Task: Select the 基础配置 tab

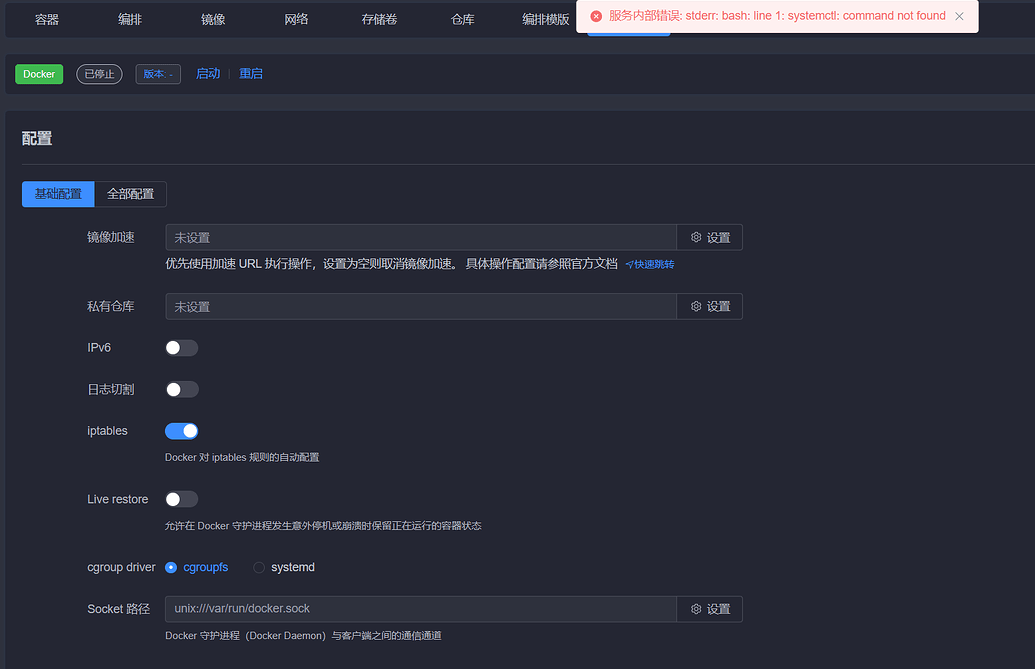Action: [58, 194]
